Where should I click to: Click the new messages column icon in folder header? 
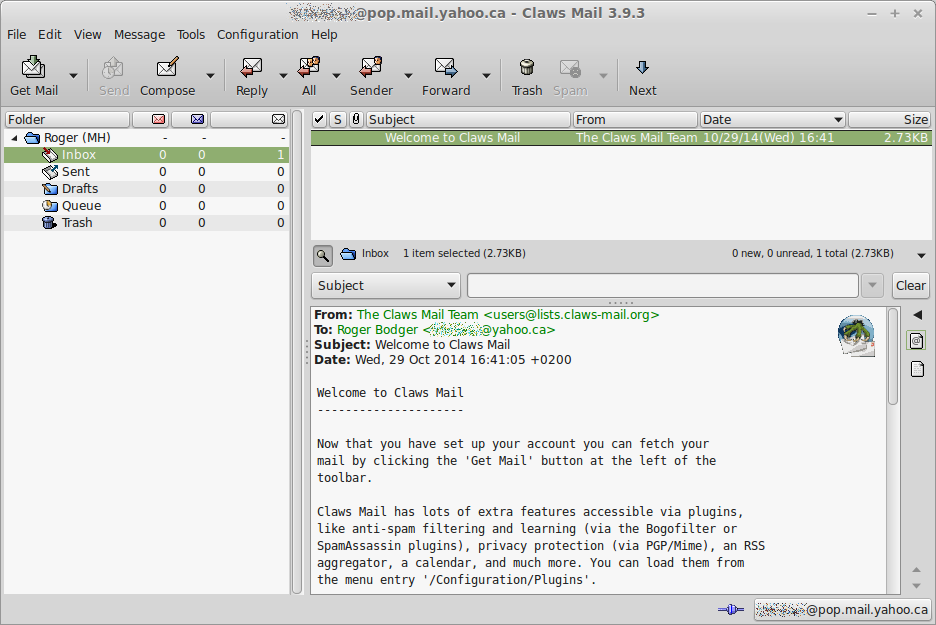[158, 119]
